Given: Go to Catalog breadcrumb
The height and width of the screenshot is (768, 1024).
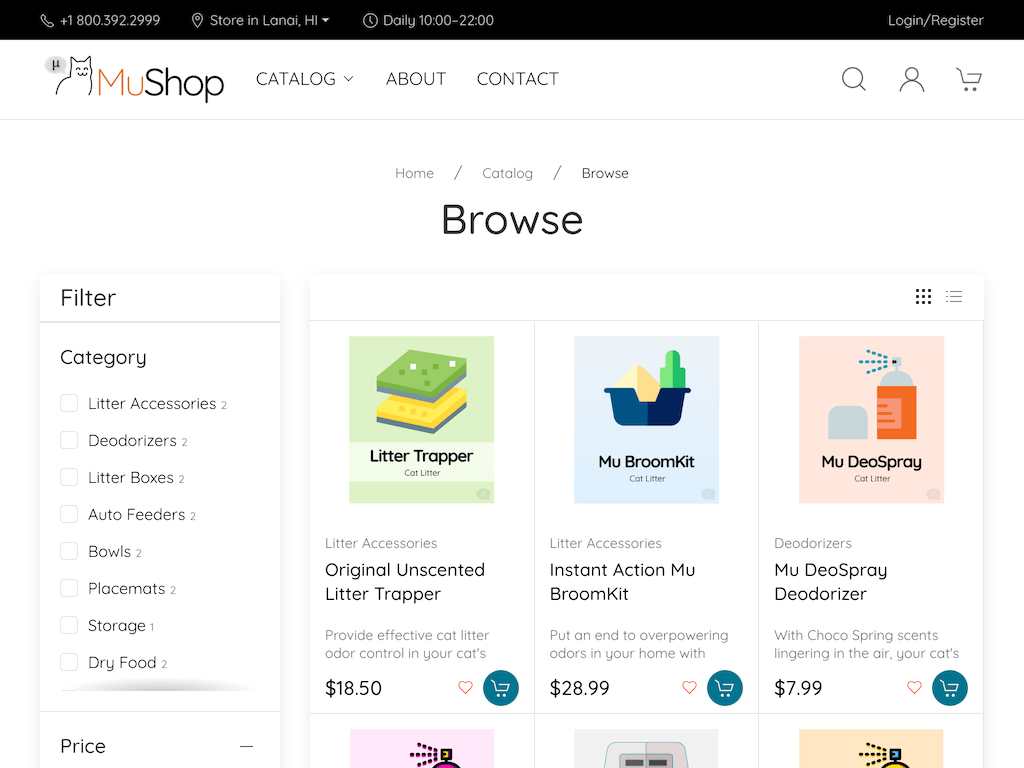Looking at the screenshot, I should [x=507, y=173].
